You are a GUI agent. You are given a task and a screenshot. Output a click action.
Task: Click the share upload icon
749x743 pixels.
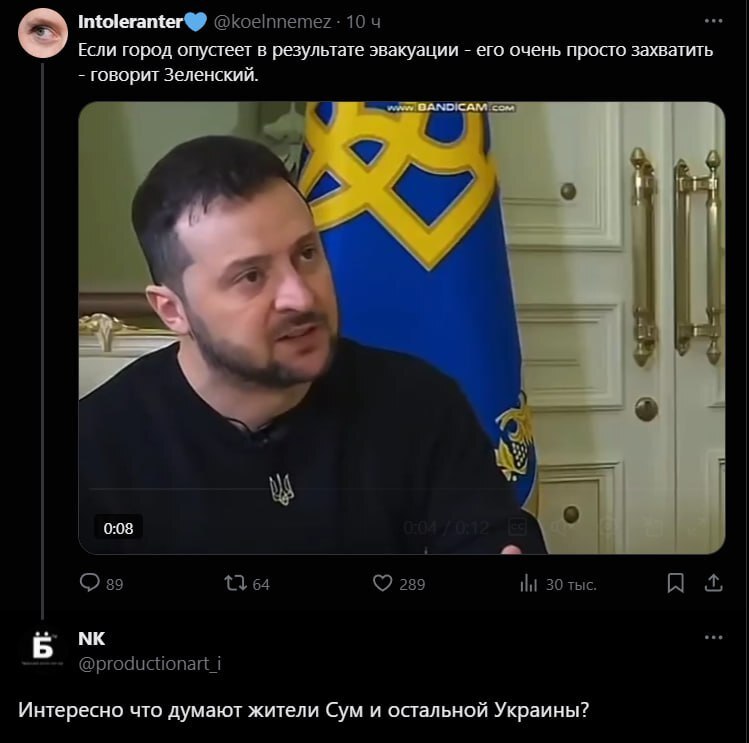[714, 583]
